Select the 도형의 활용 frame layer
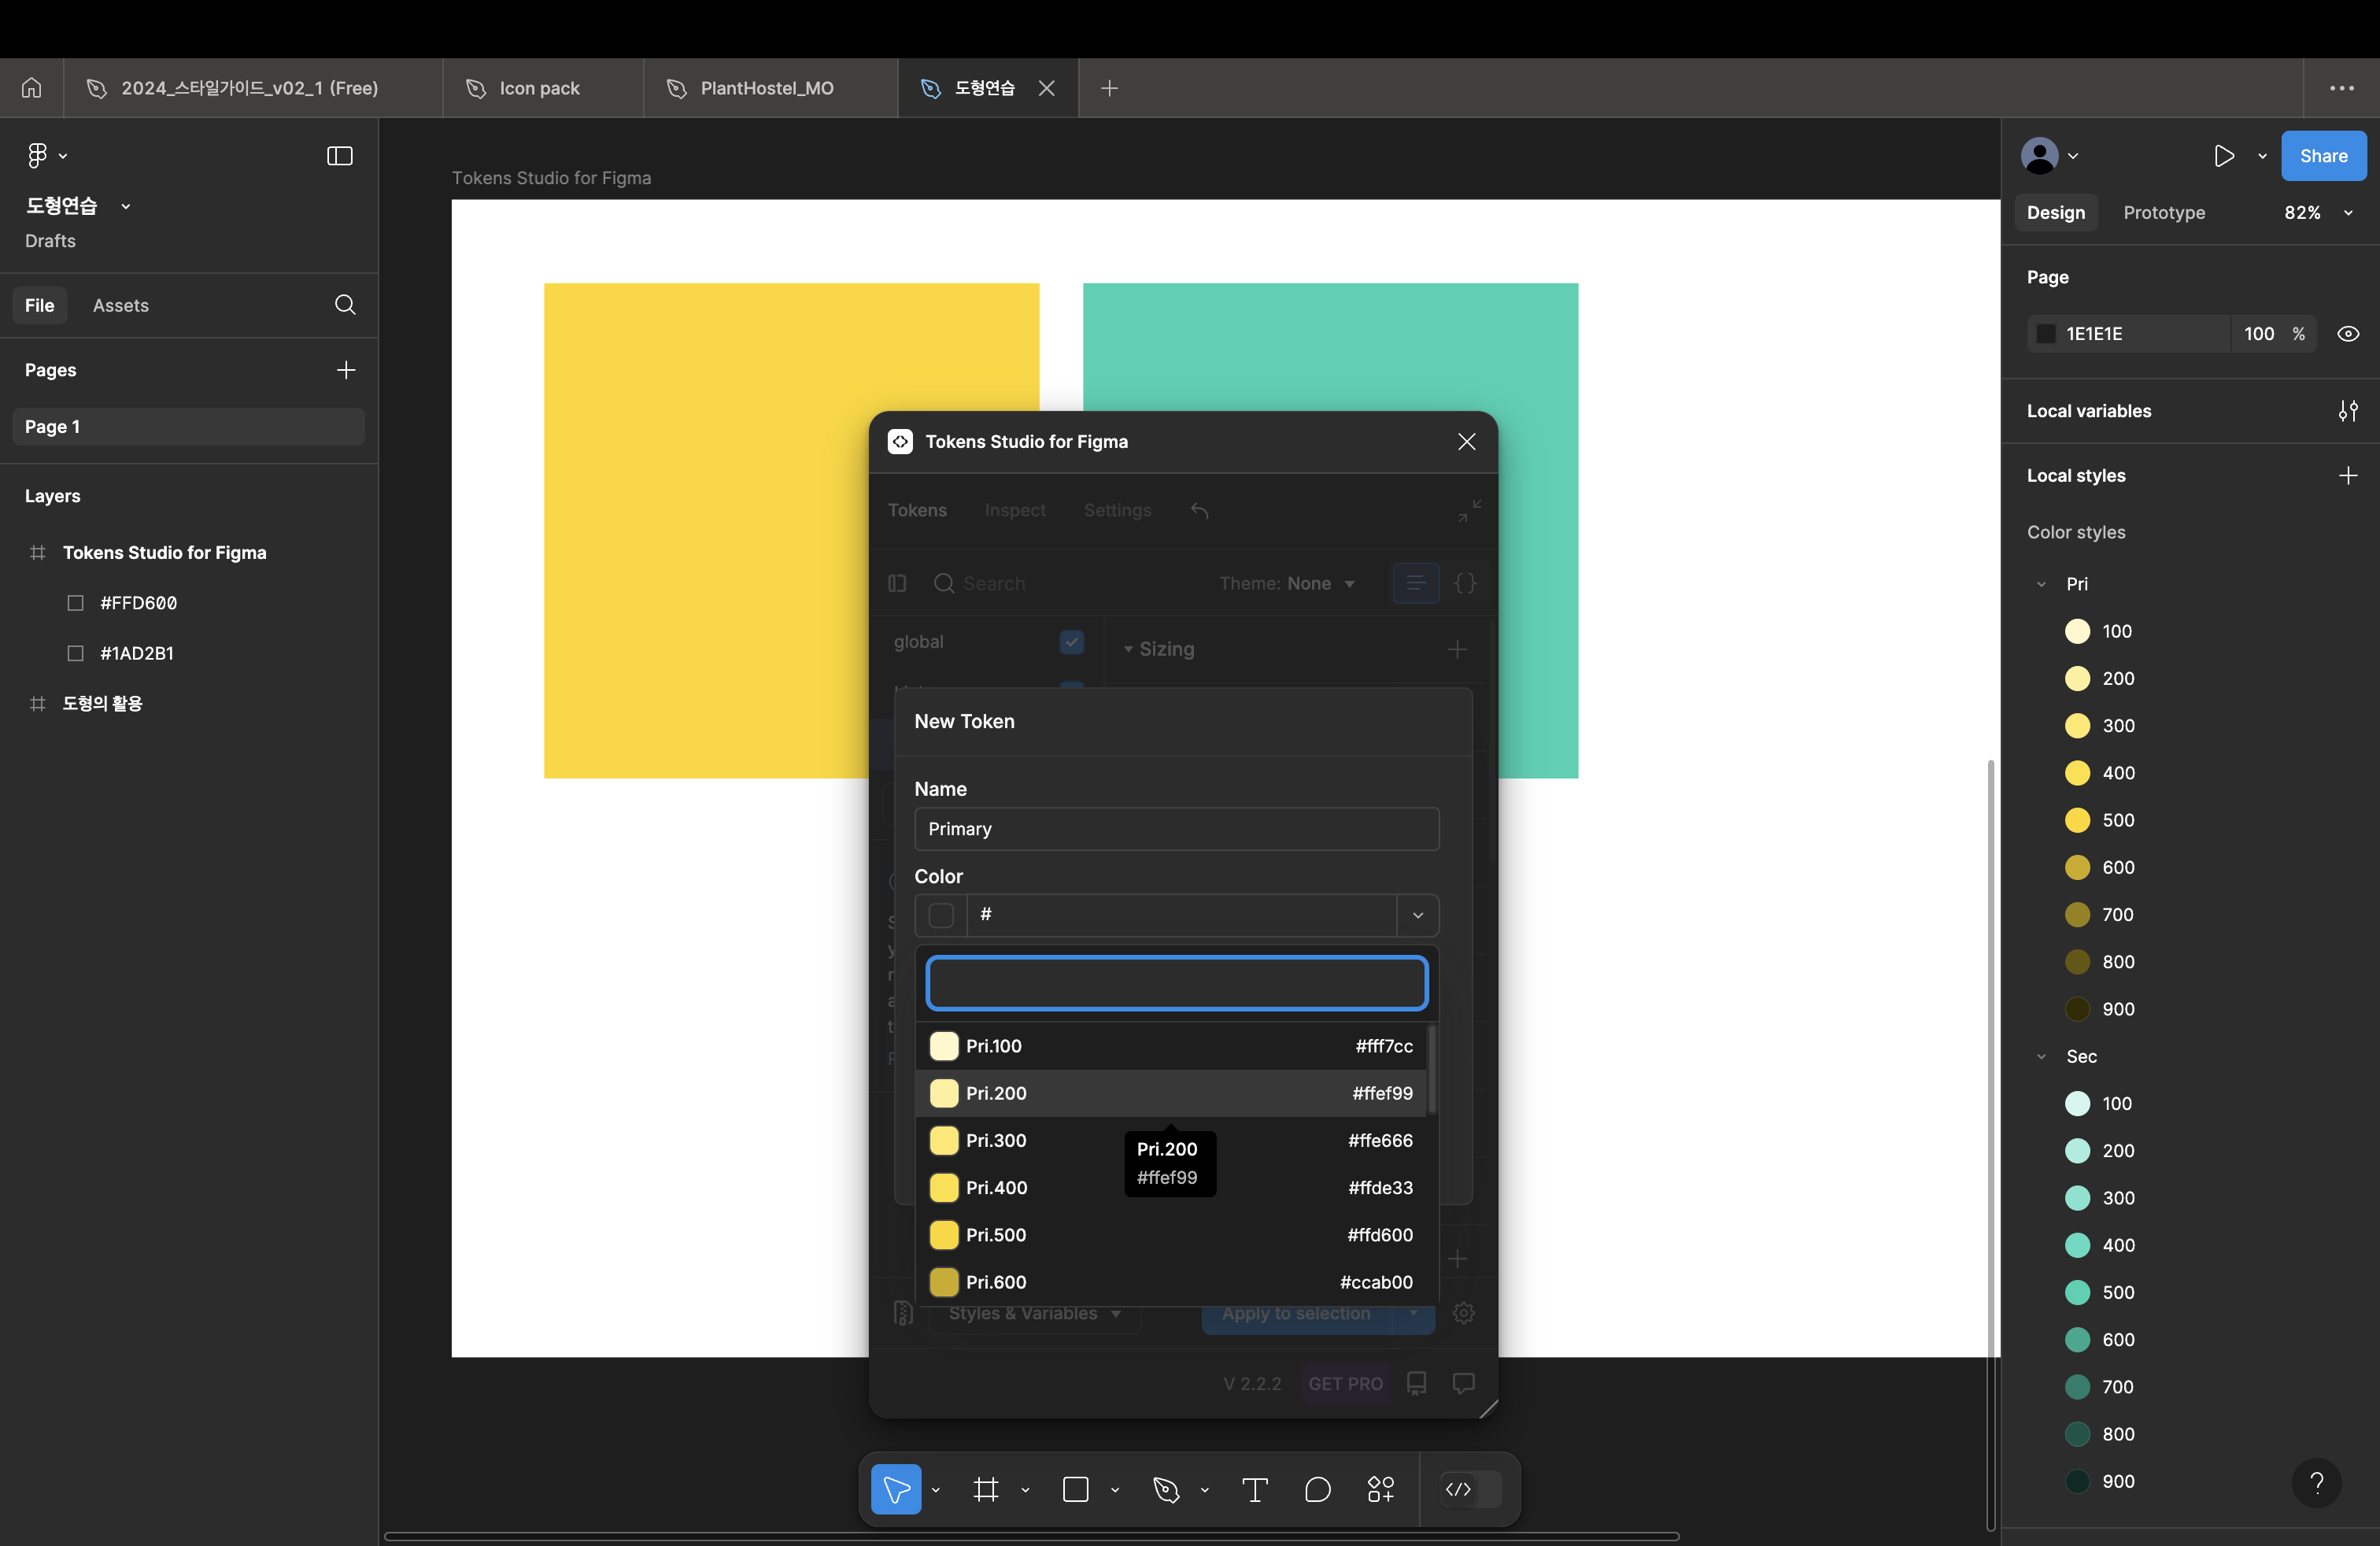The width and height of the screenshot is (2380, 1546). click(x=102, y=703)
